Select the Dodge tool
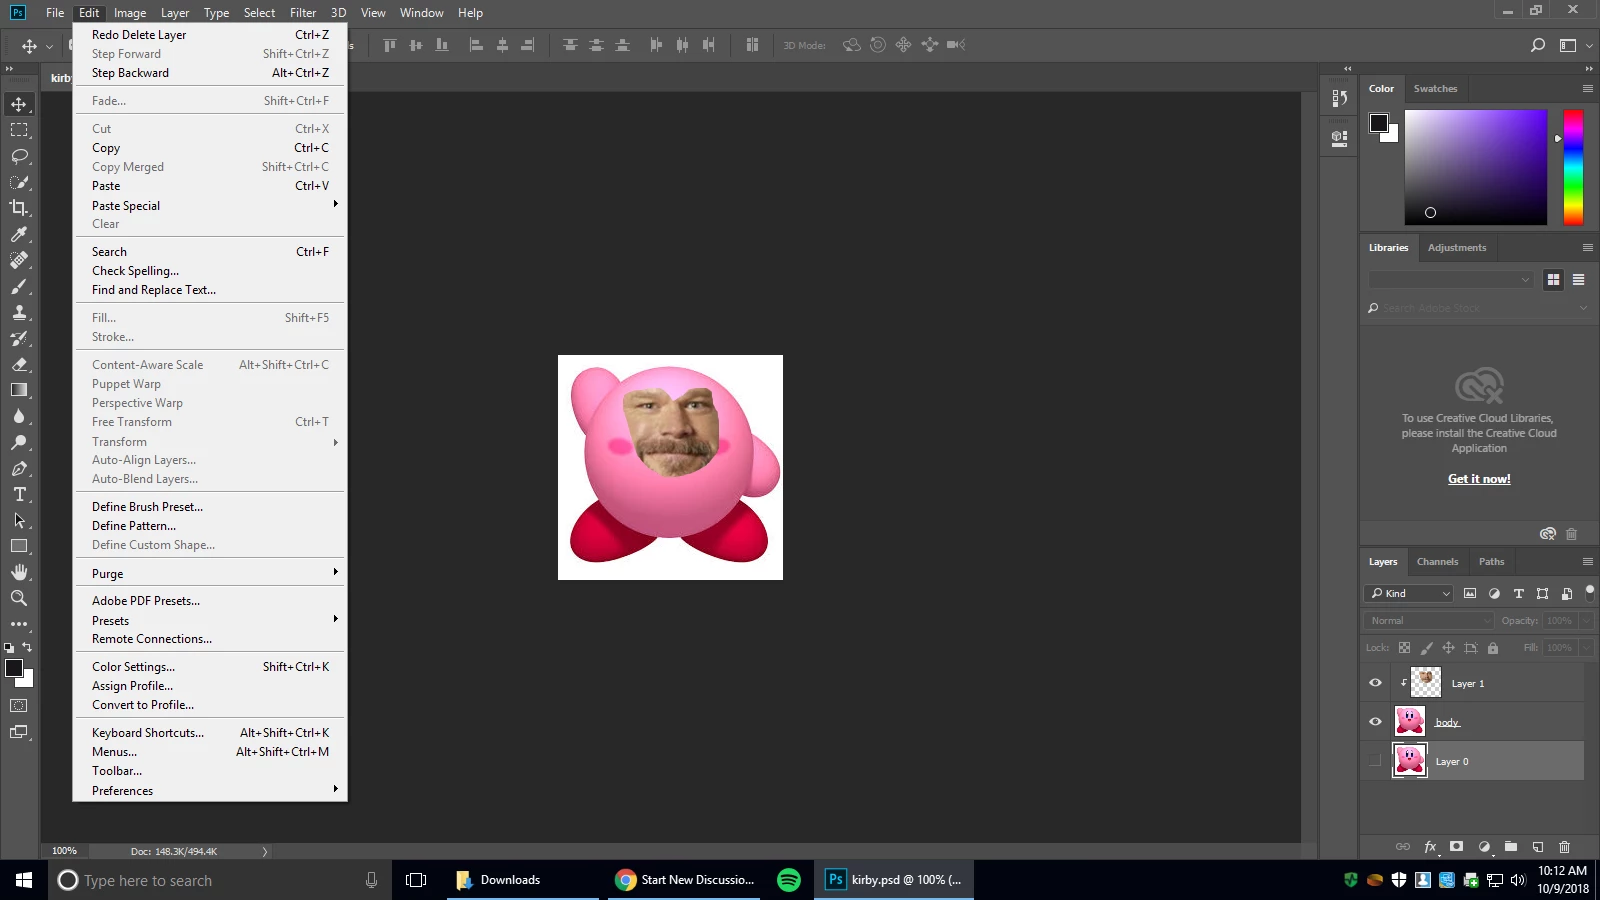The image size is (1600, 900). tap(19, 442)
